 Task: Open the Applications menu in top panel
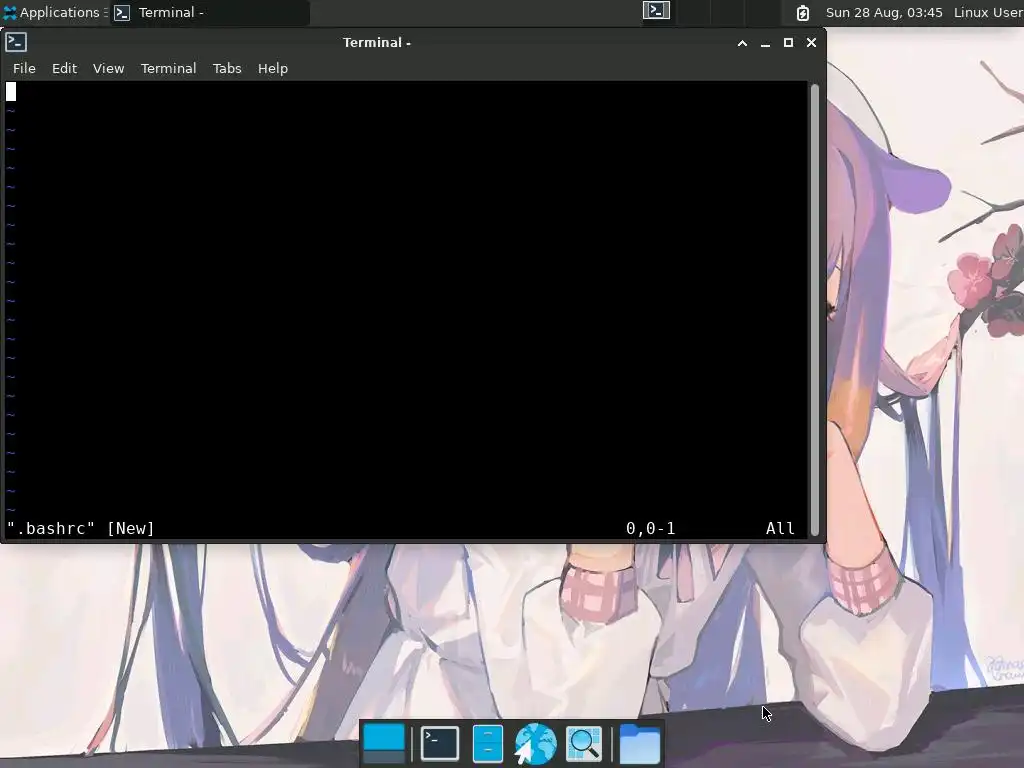click(x=55, y=12)
